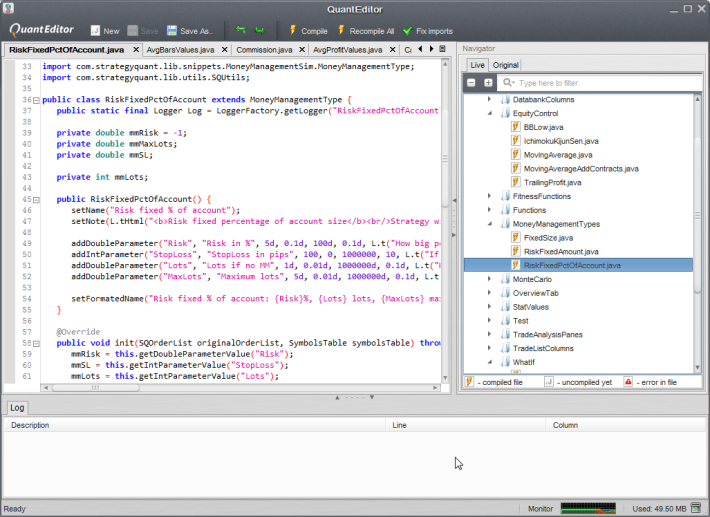This screenshot has width=710, height=517.
Task: Switch to Commission.java tab
Action: [264, 50]
